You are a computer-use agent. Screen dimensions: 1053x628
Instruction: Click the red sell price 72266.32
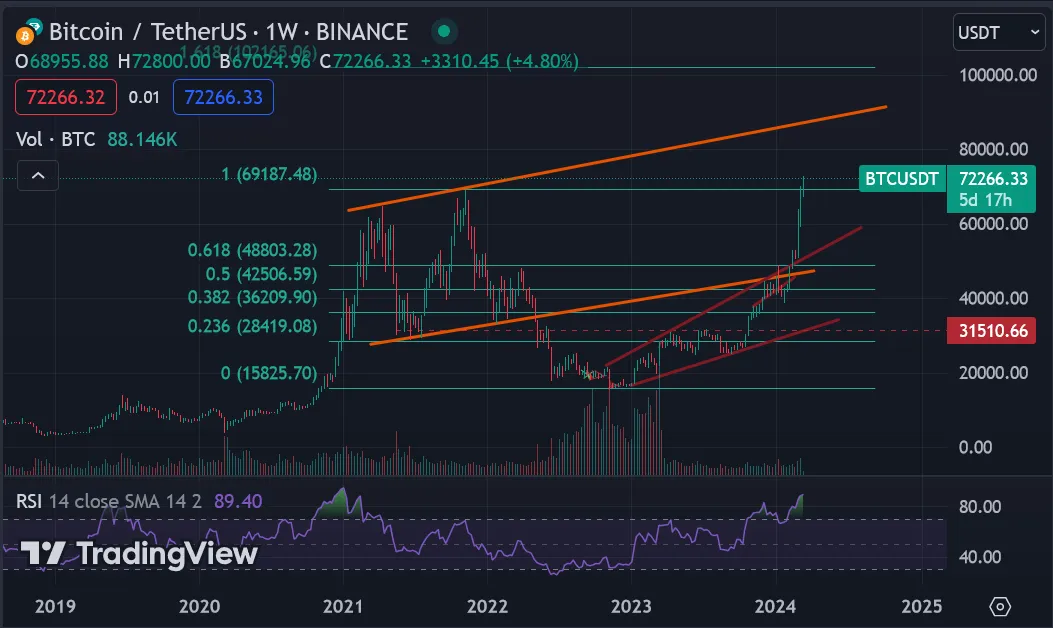coord(66,97)
